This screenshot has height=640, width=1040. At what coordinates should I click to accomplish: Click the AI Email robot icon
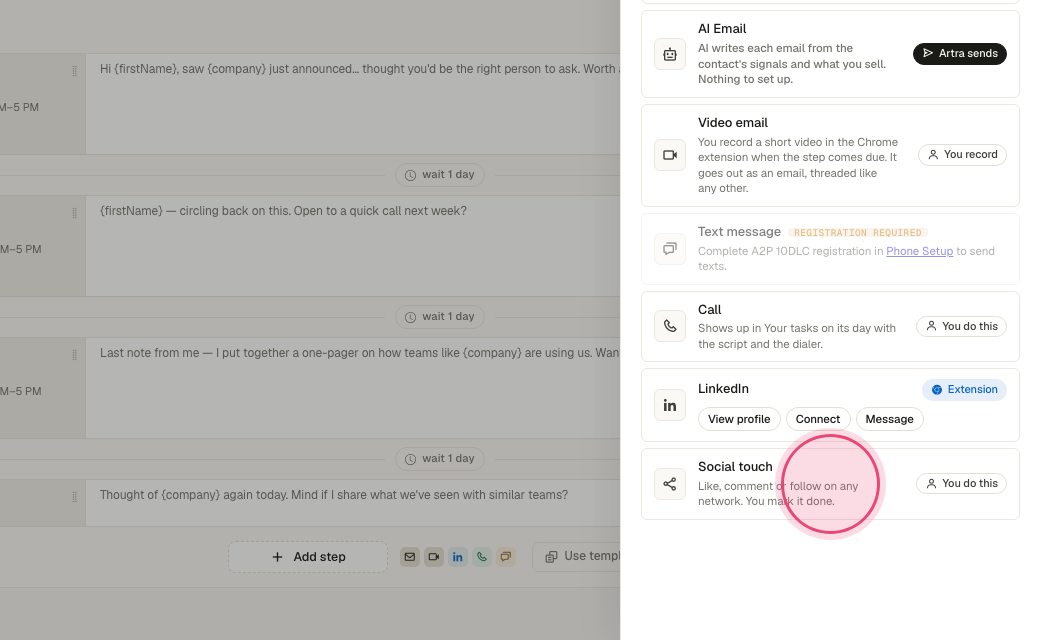pos(670,54)
